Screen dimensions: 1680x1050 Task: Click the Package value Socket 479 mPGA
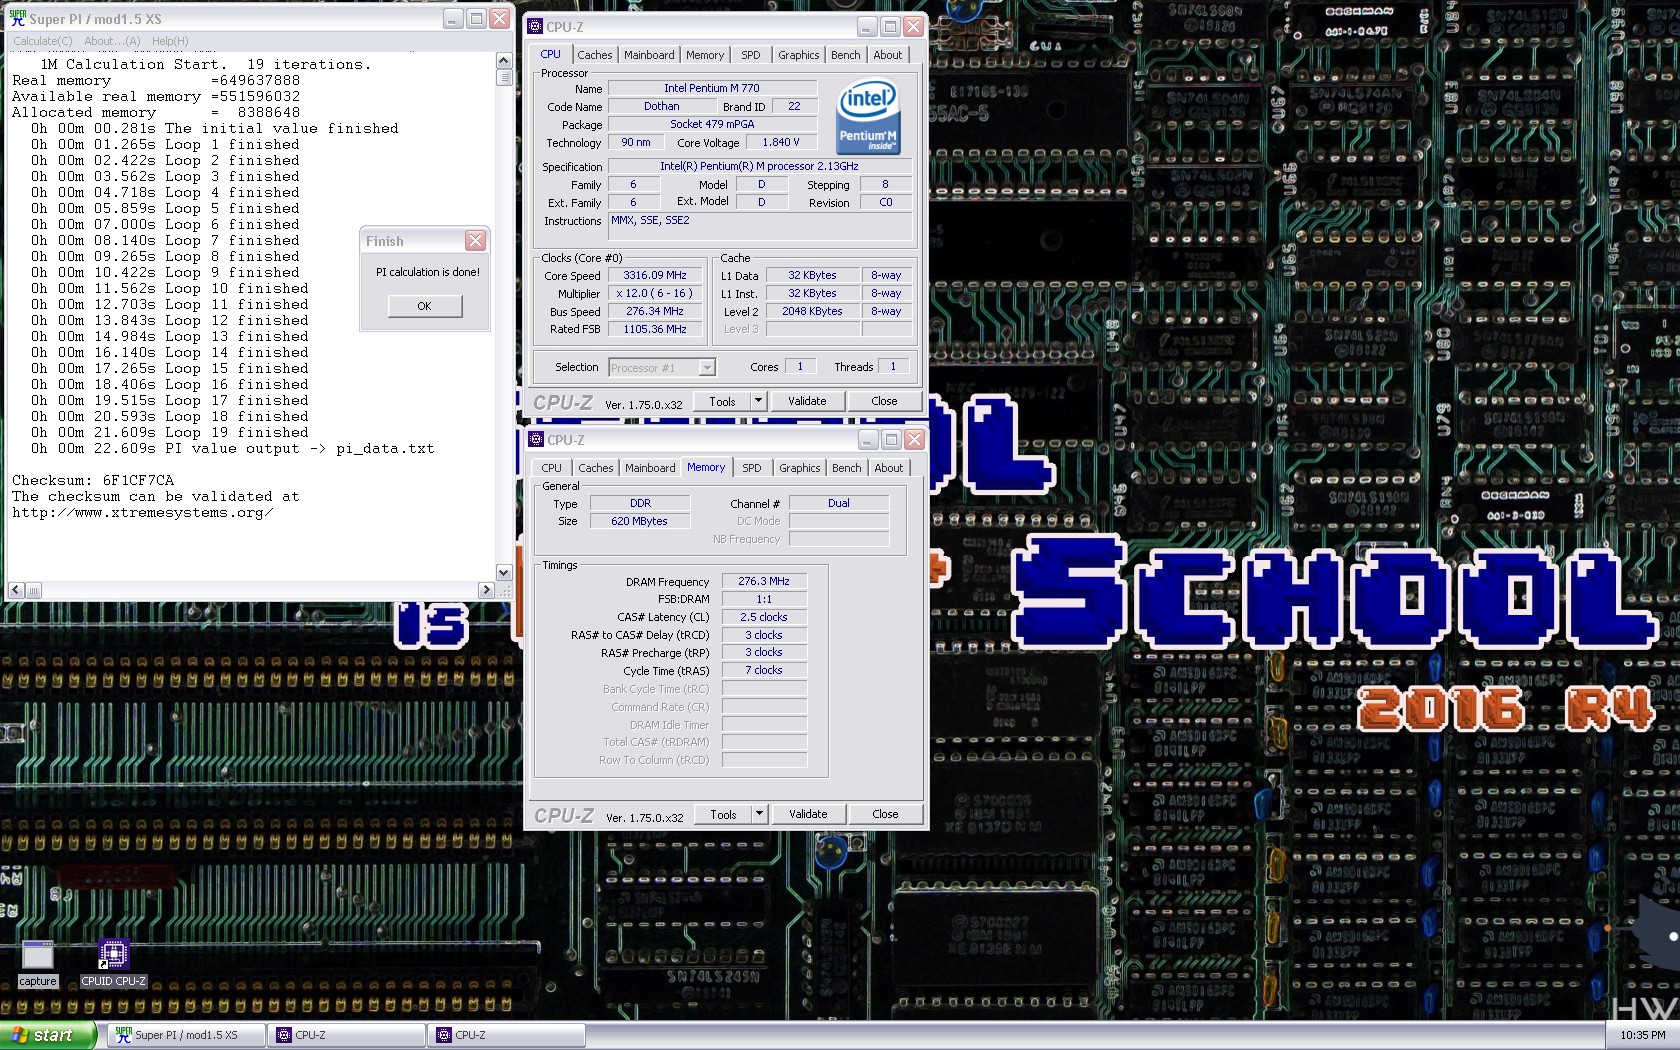(x=712, y=125)
